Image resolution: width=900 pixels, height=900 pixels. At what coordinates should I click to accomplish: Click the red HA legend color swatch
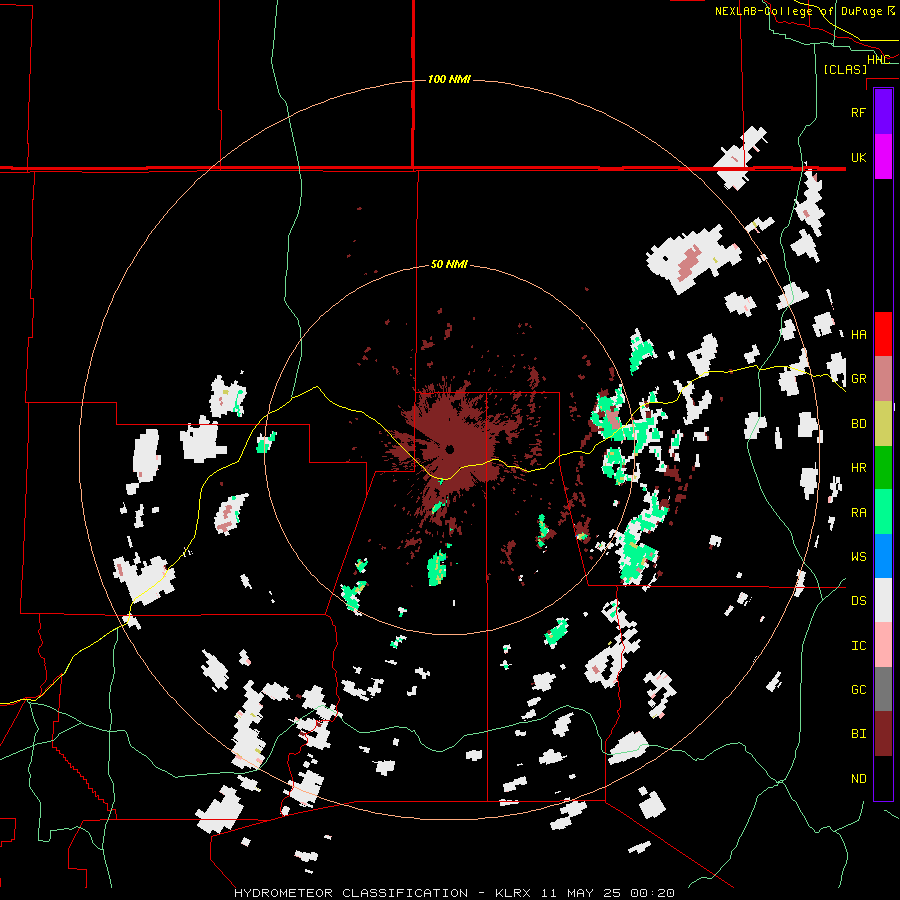883,334
